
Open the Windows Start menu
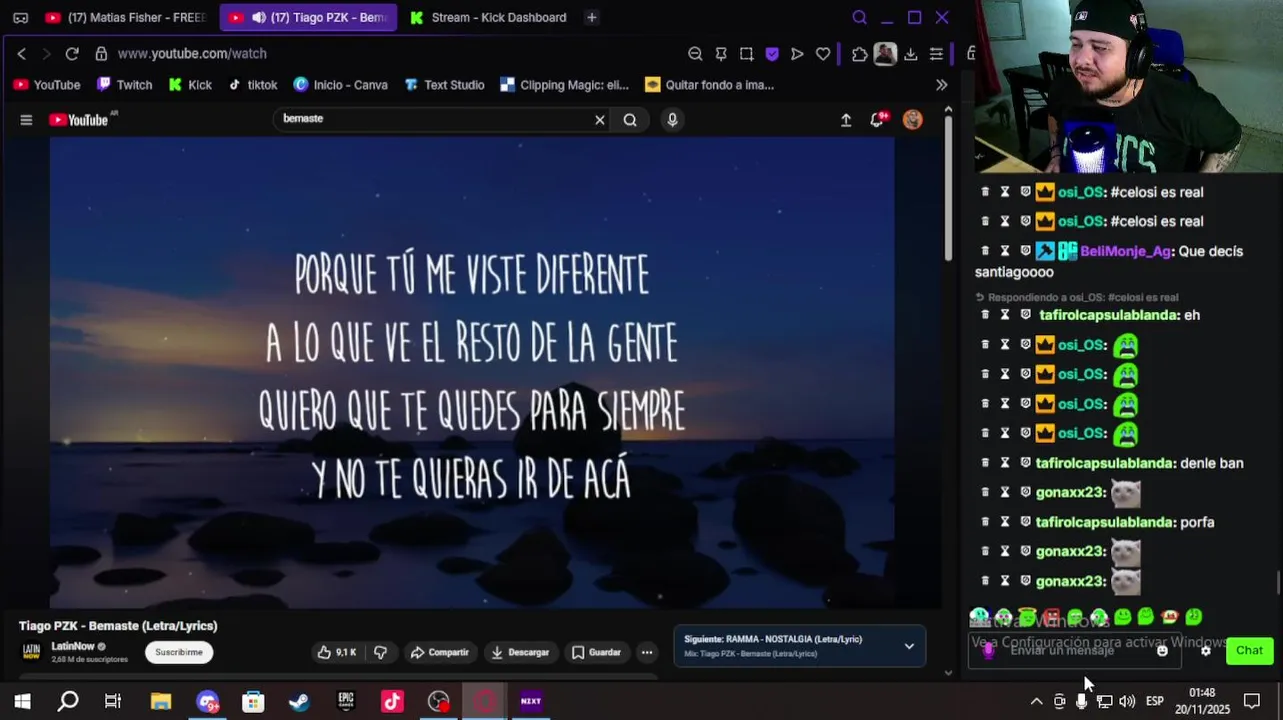pyautogui.click(x=22, y=701)
